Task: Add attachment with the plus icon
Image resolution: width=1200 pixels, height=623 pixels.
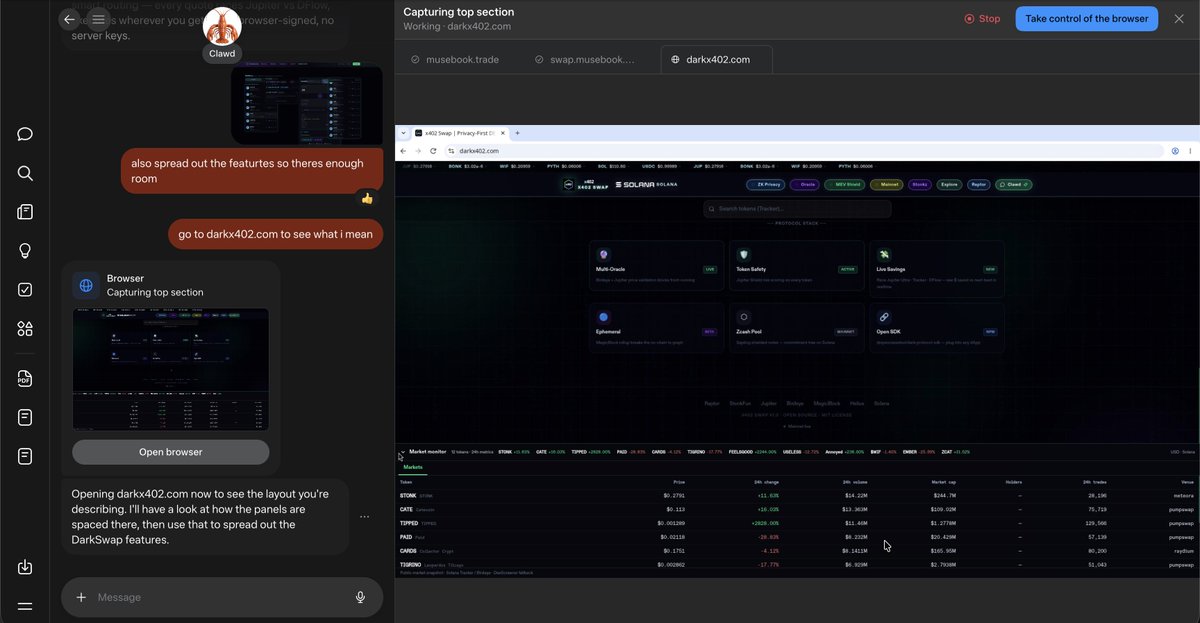Action: pyautogui.click(x=81, y=597)
